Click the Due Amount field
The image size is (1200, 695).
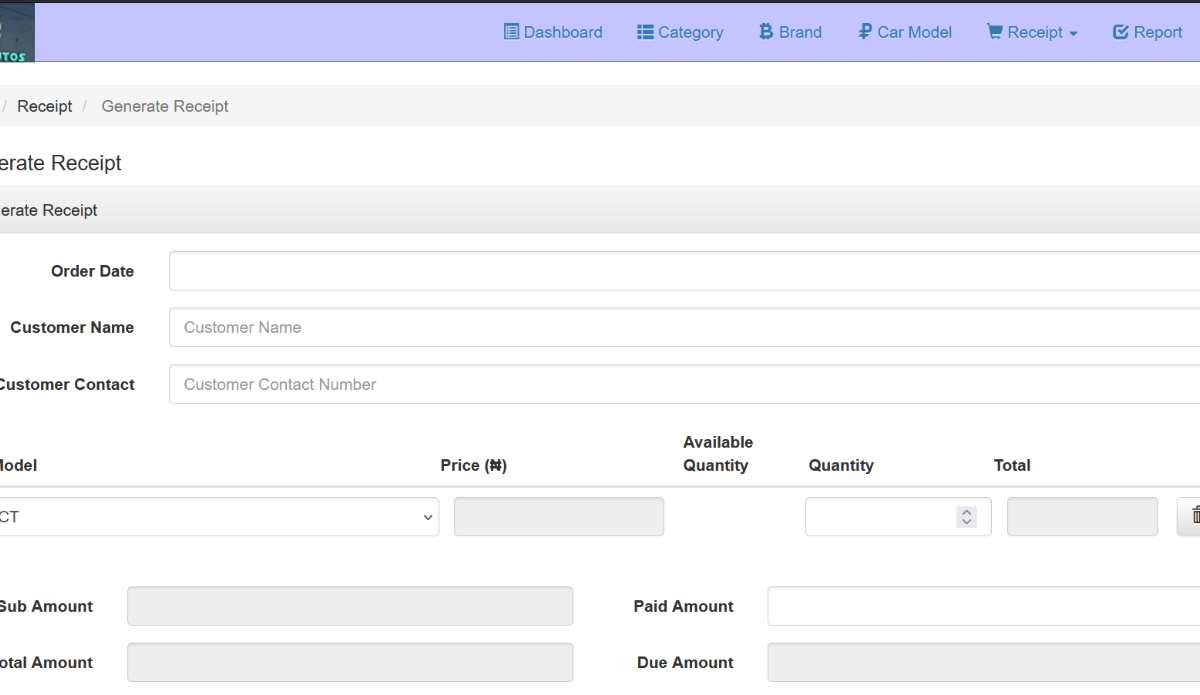pyautogui.click(x=983, y=662)
